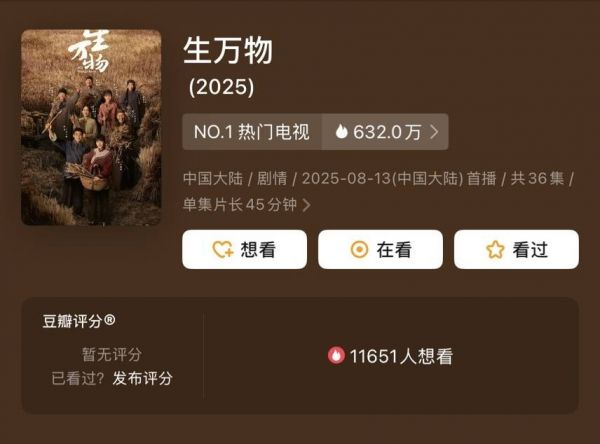Expand show info chevron after 单集片长45分钟
This screenshot has width=600, height=444.
point(306,205)
